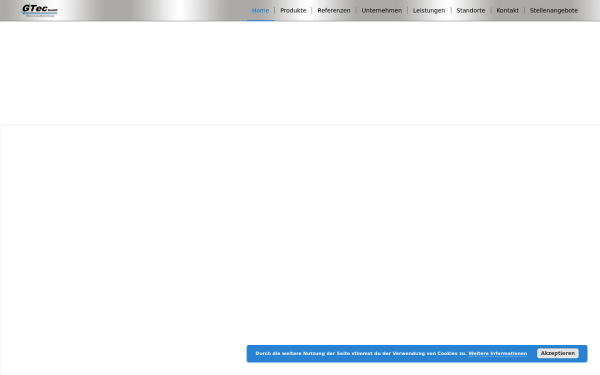Click the separator between Home and Produkte
The height and width of the screenshot is (375, 600).
pos(274,10)
